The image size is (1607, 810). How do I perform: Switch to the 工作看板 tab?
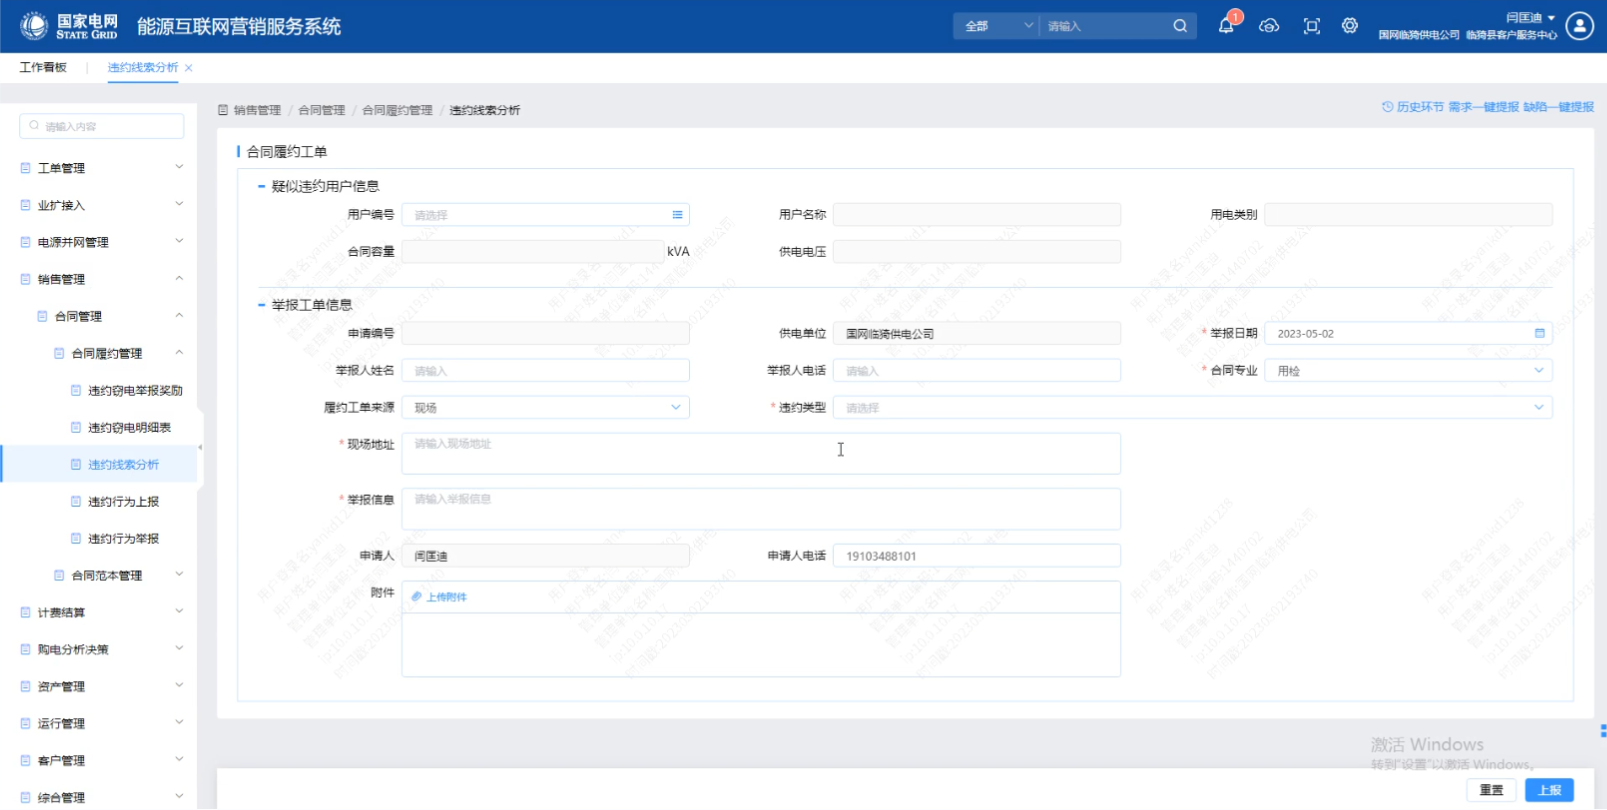43,67
